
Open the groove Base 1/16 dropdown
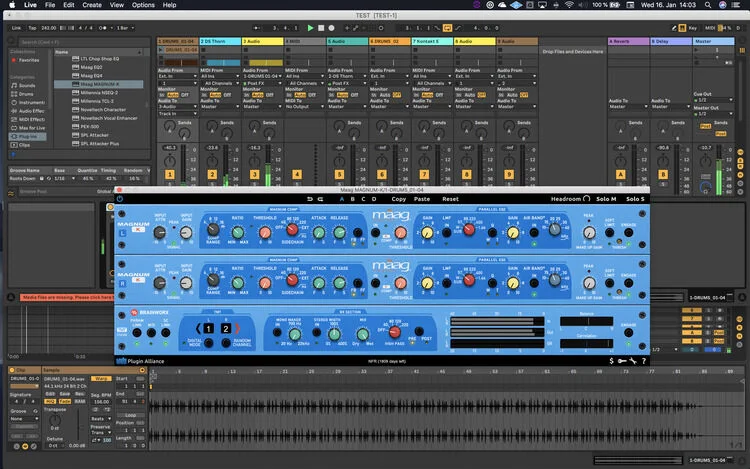(x=64, y=178)
